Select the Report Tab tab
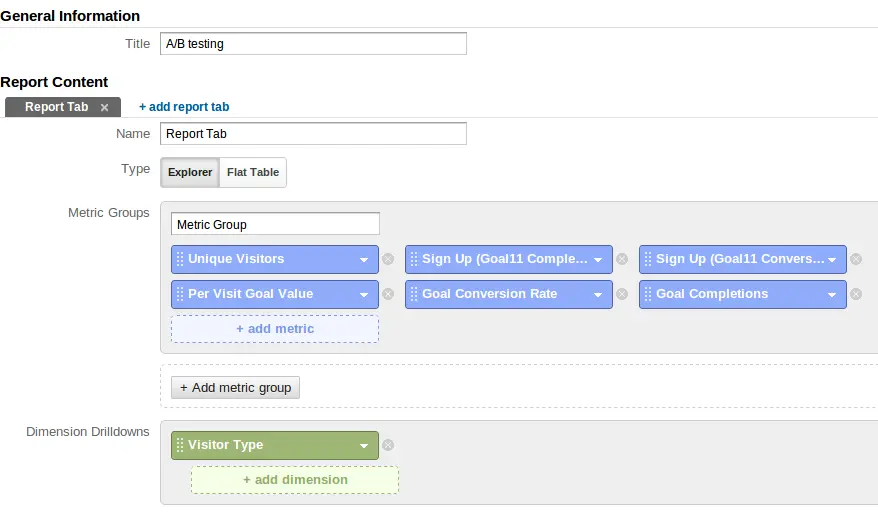This screenshot has width=878, height=514. (x=56, y=107)
